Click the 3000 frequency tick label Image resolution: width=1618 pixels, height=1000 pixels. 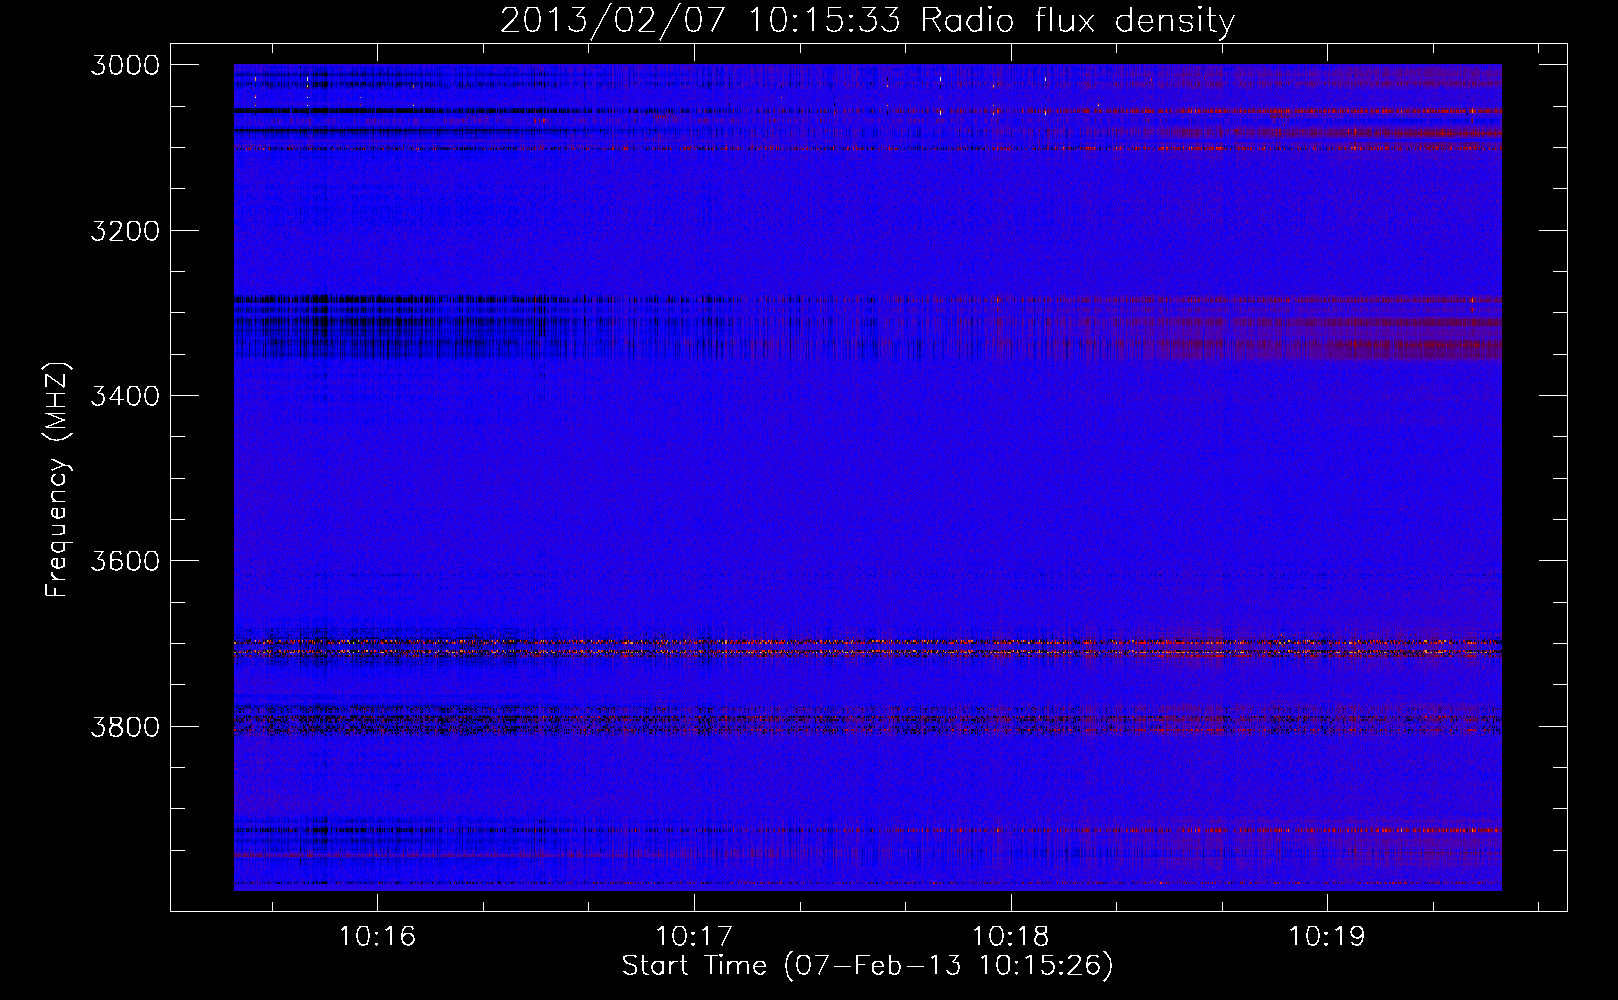pos(125,65)
